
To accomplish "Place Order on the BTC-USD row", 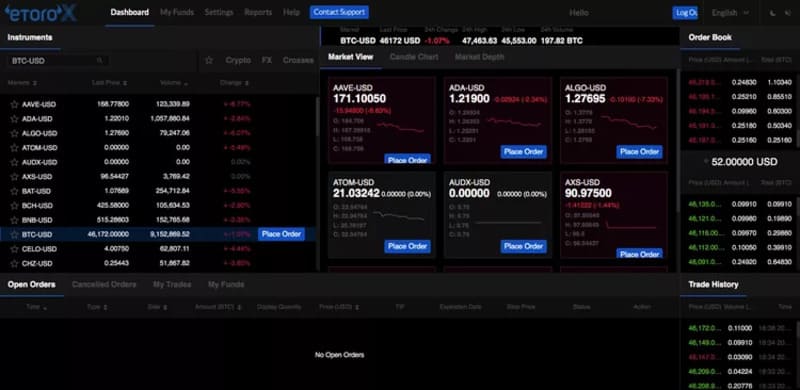I will click(281, 234).
